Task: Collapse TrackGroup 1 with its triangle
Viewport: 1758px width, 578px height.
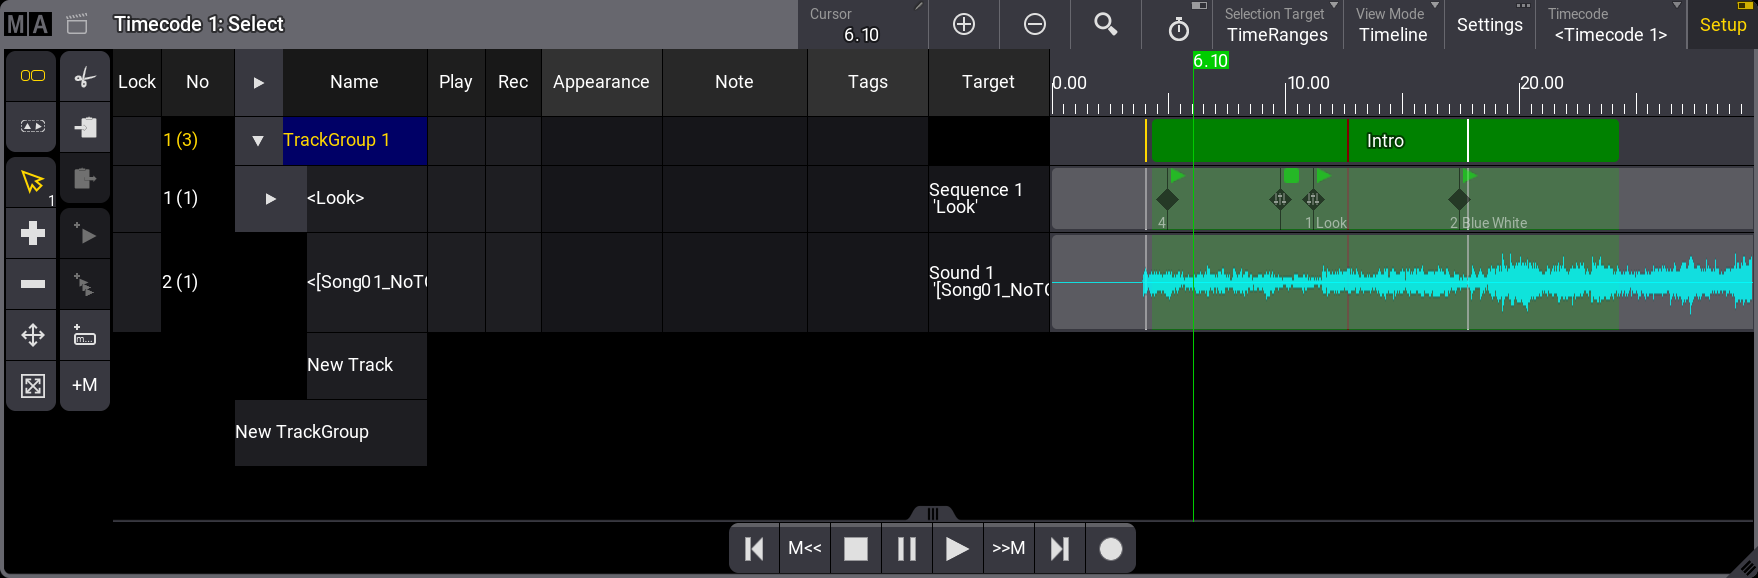Action: [x=258, y=141]
